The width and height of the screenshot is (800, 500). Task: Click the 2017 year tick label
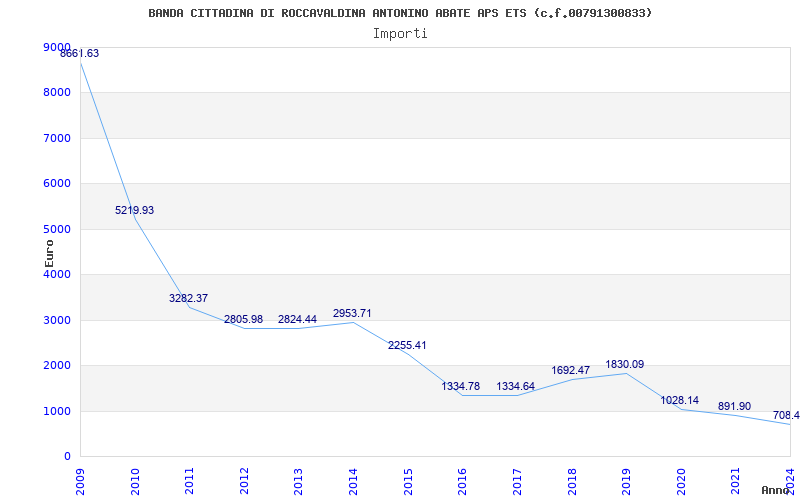517,482
